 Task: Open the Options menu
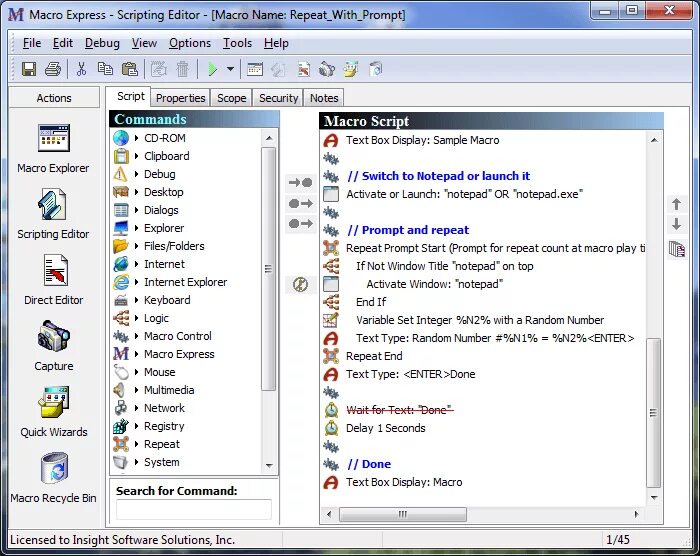[x=190, y=43]
